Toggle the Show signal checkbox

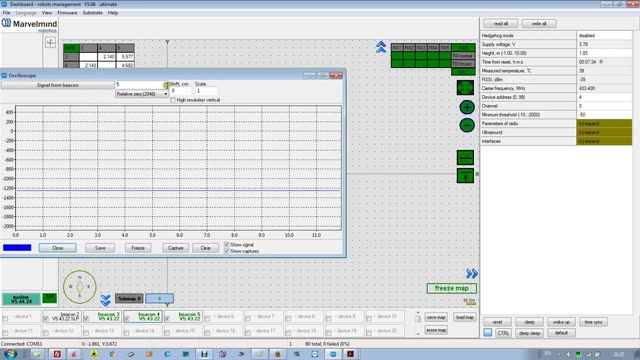pos(227,244)
